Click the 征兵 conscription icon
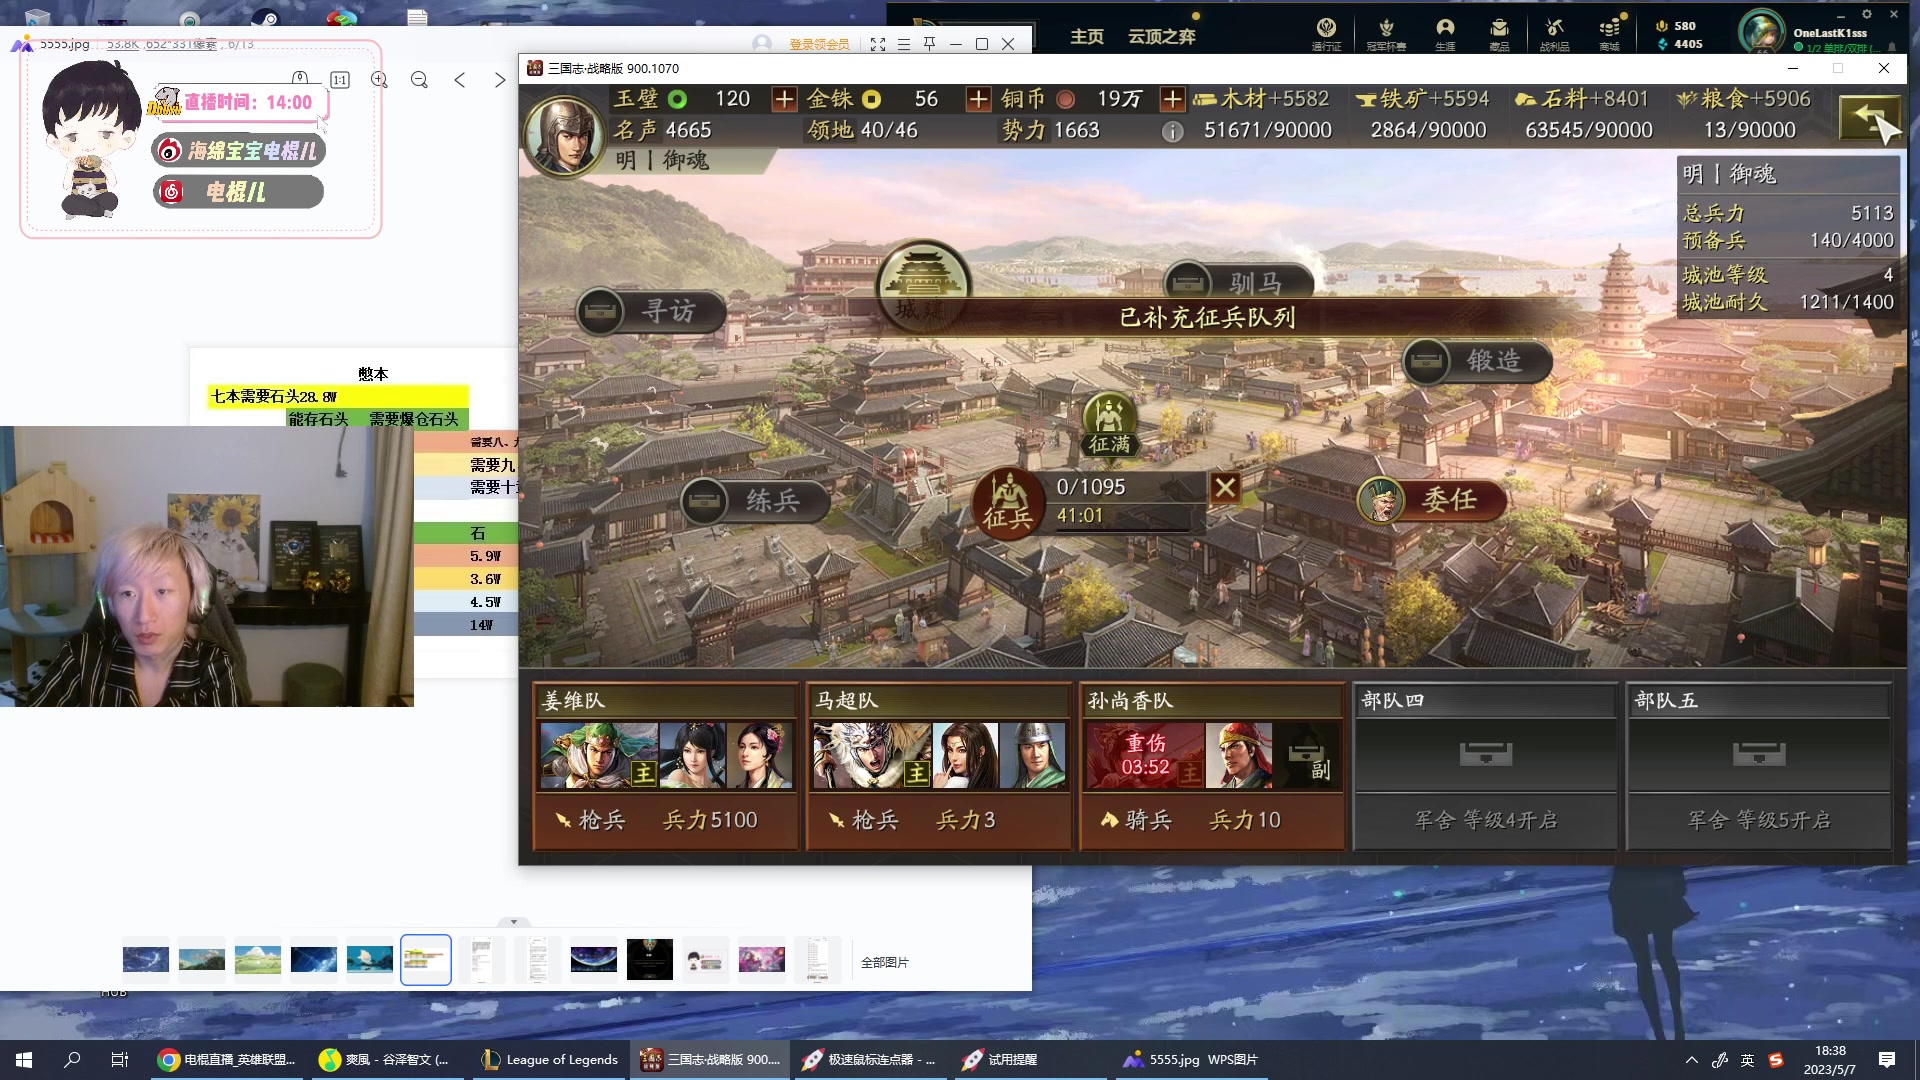This screenshot has width=1920, height=1080. (x=1007, y=503)
